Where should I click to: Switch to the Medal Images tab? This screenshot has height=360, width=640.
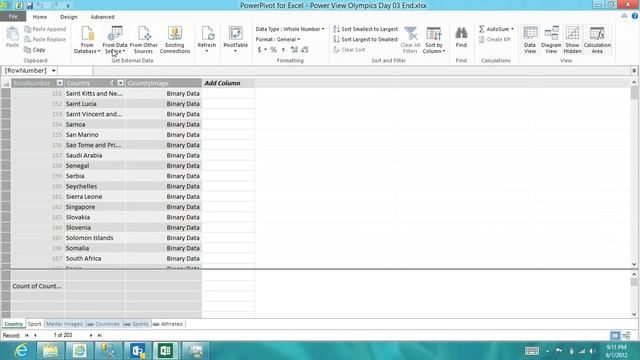[x=64, y=324]
